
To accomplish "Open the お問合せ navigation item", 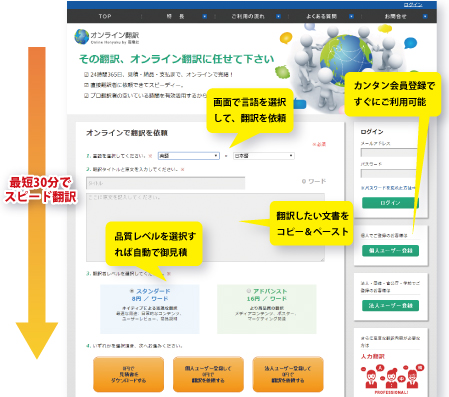I will 395,16.
